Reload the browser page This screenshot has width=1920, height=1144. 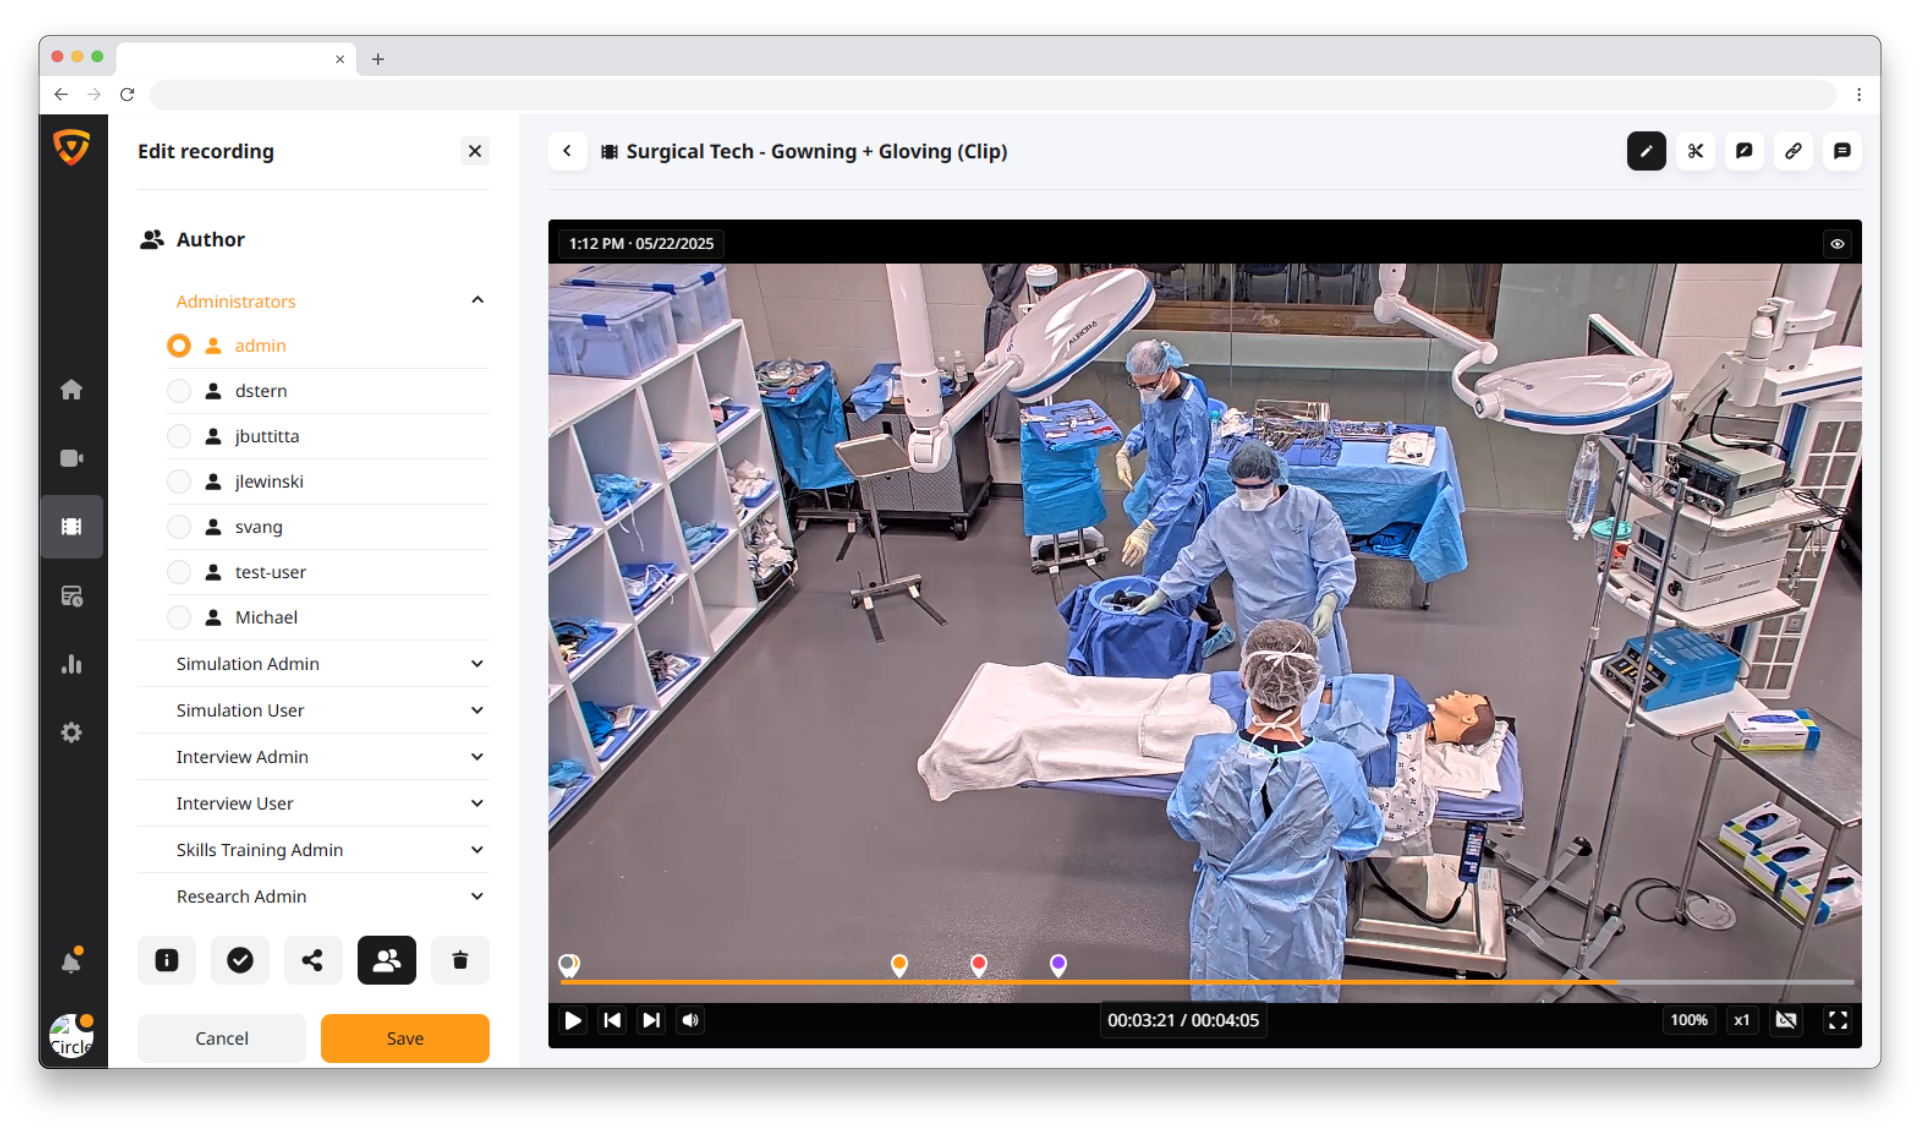pos(127,94)
